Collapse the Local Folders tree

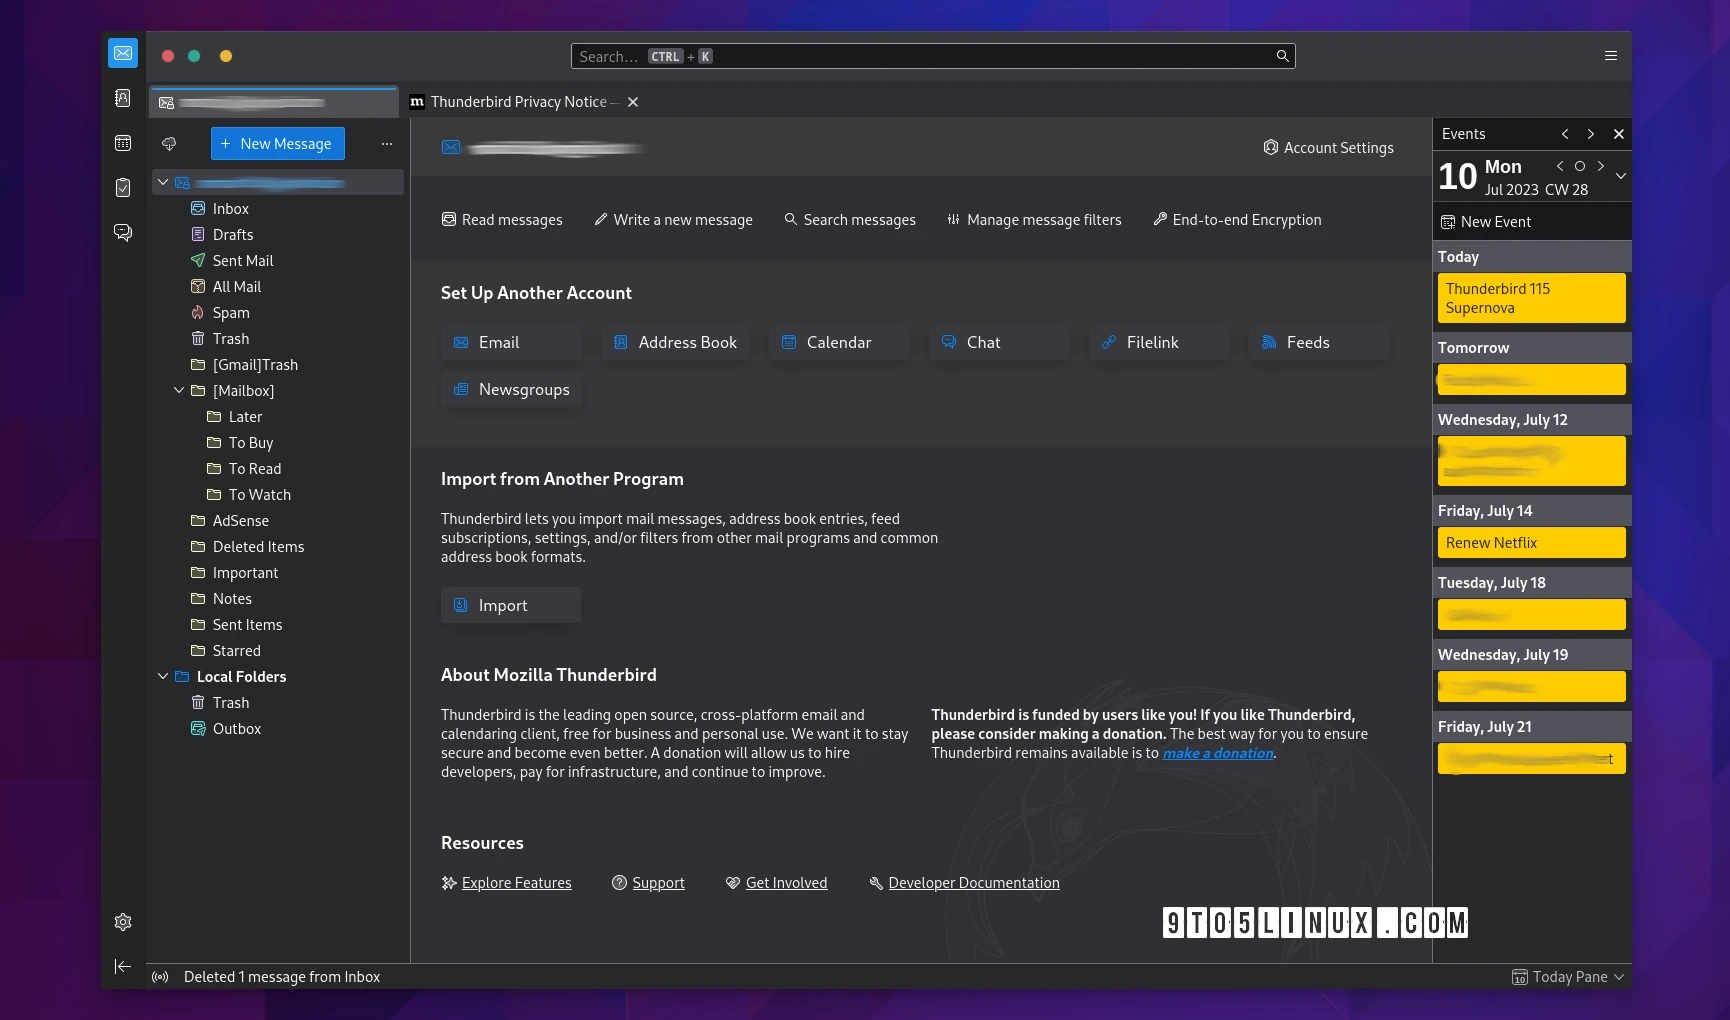[x=163, y=676]
